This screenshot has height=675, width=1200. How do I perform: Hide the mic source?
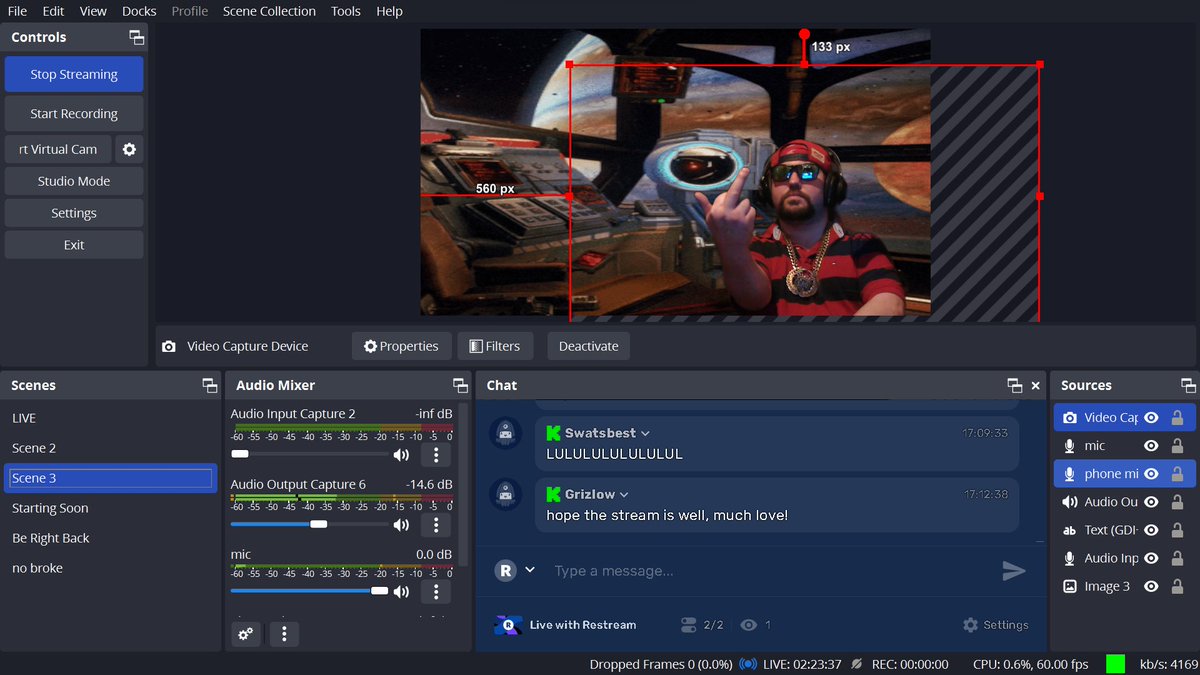coord(1151,445)
